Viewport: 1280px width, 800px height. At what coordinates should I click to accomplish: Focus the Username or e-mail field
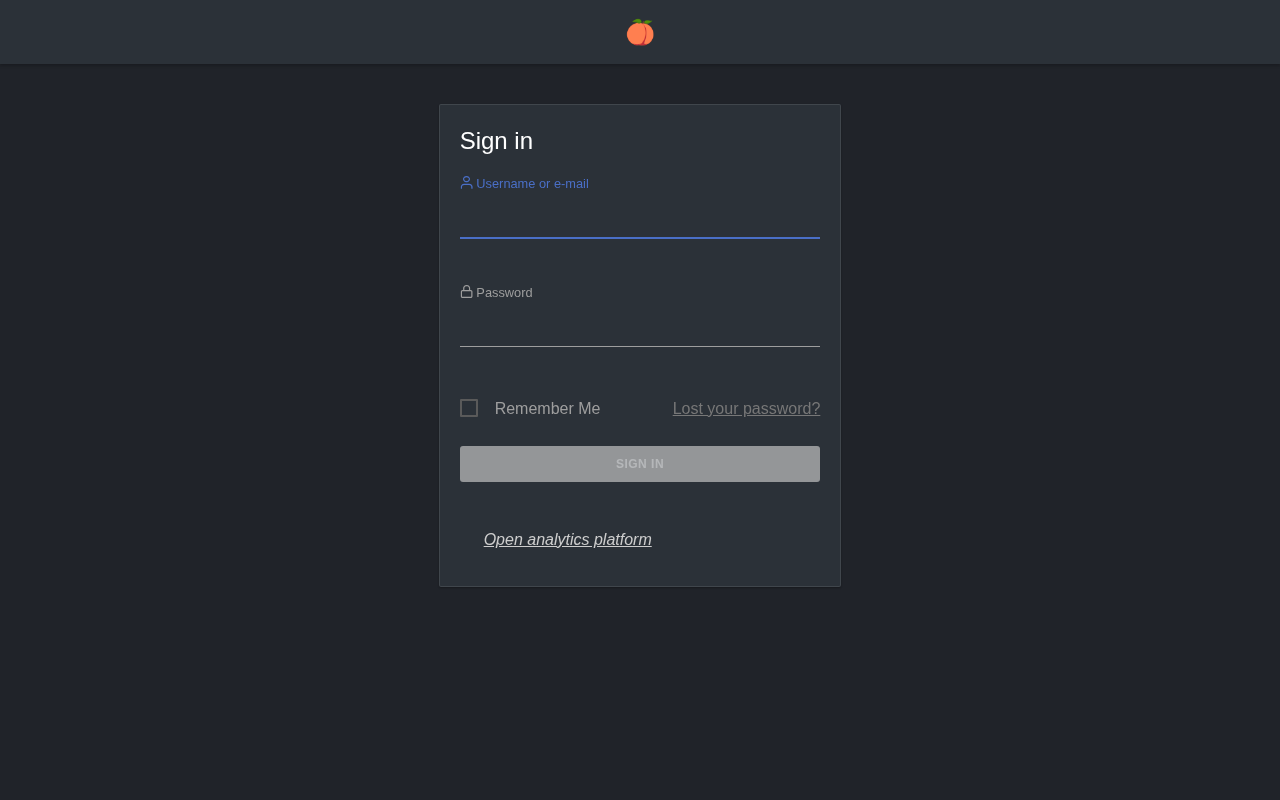click(640, 221)
